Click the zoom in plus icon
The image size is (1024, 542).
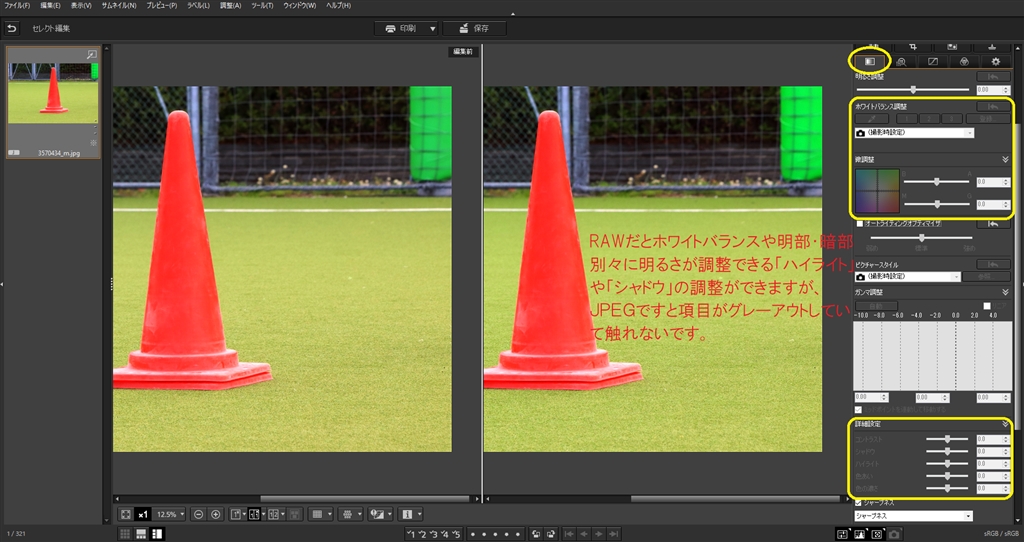click(215, 514)
